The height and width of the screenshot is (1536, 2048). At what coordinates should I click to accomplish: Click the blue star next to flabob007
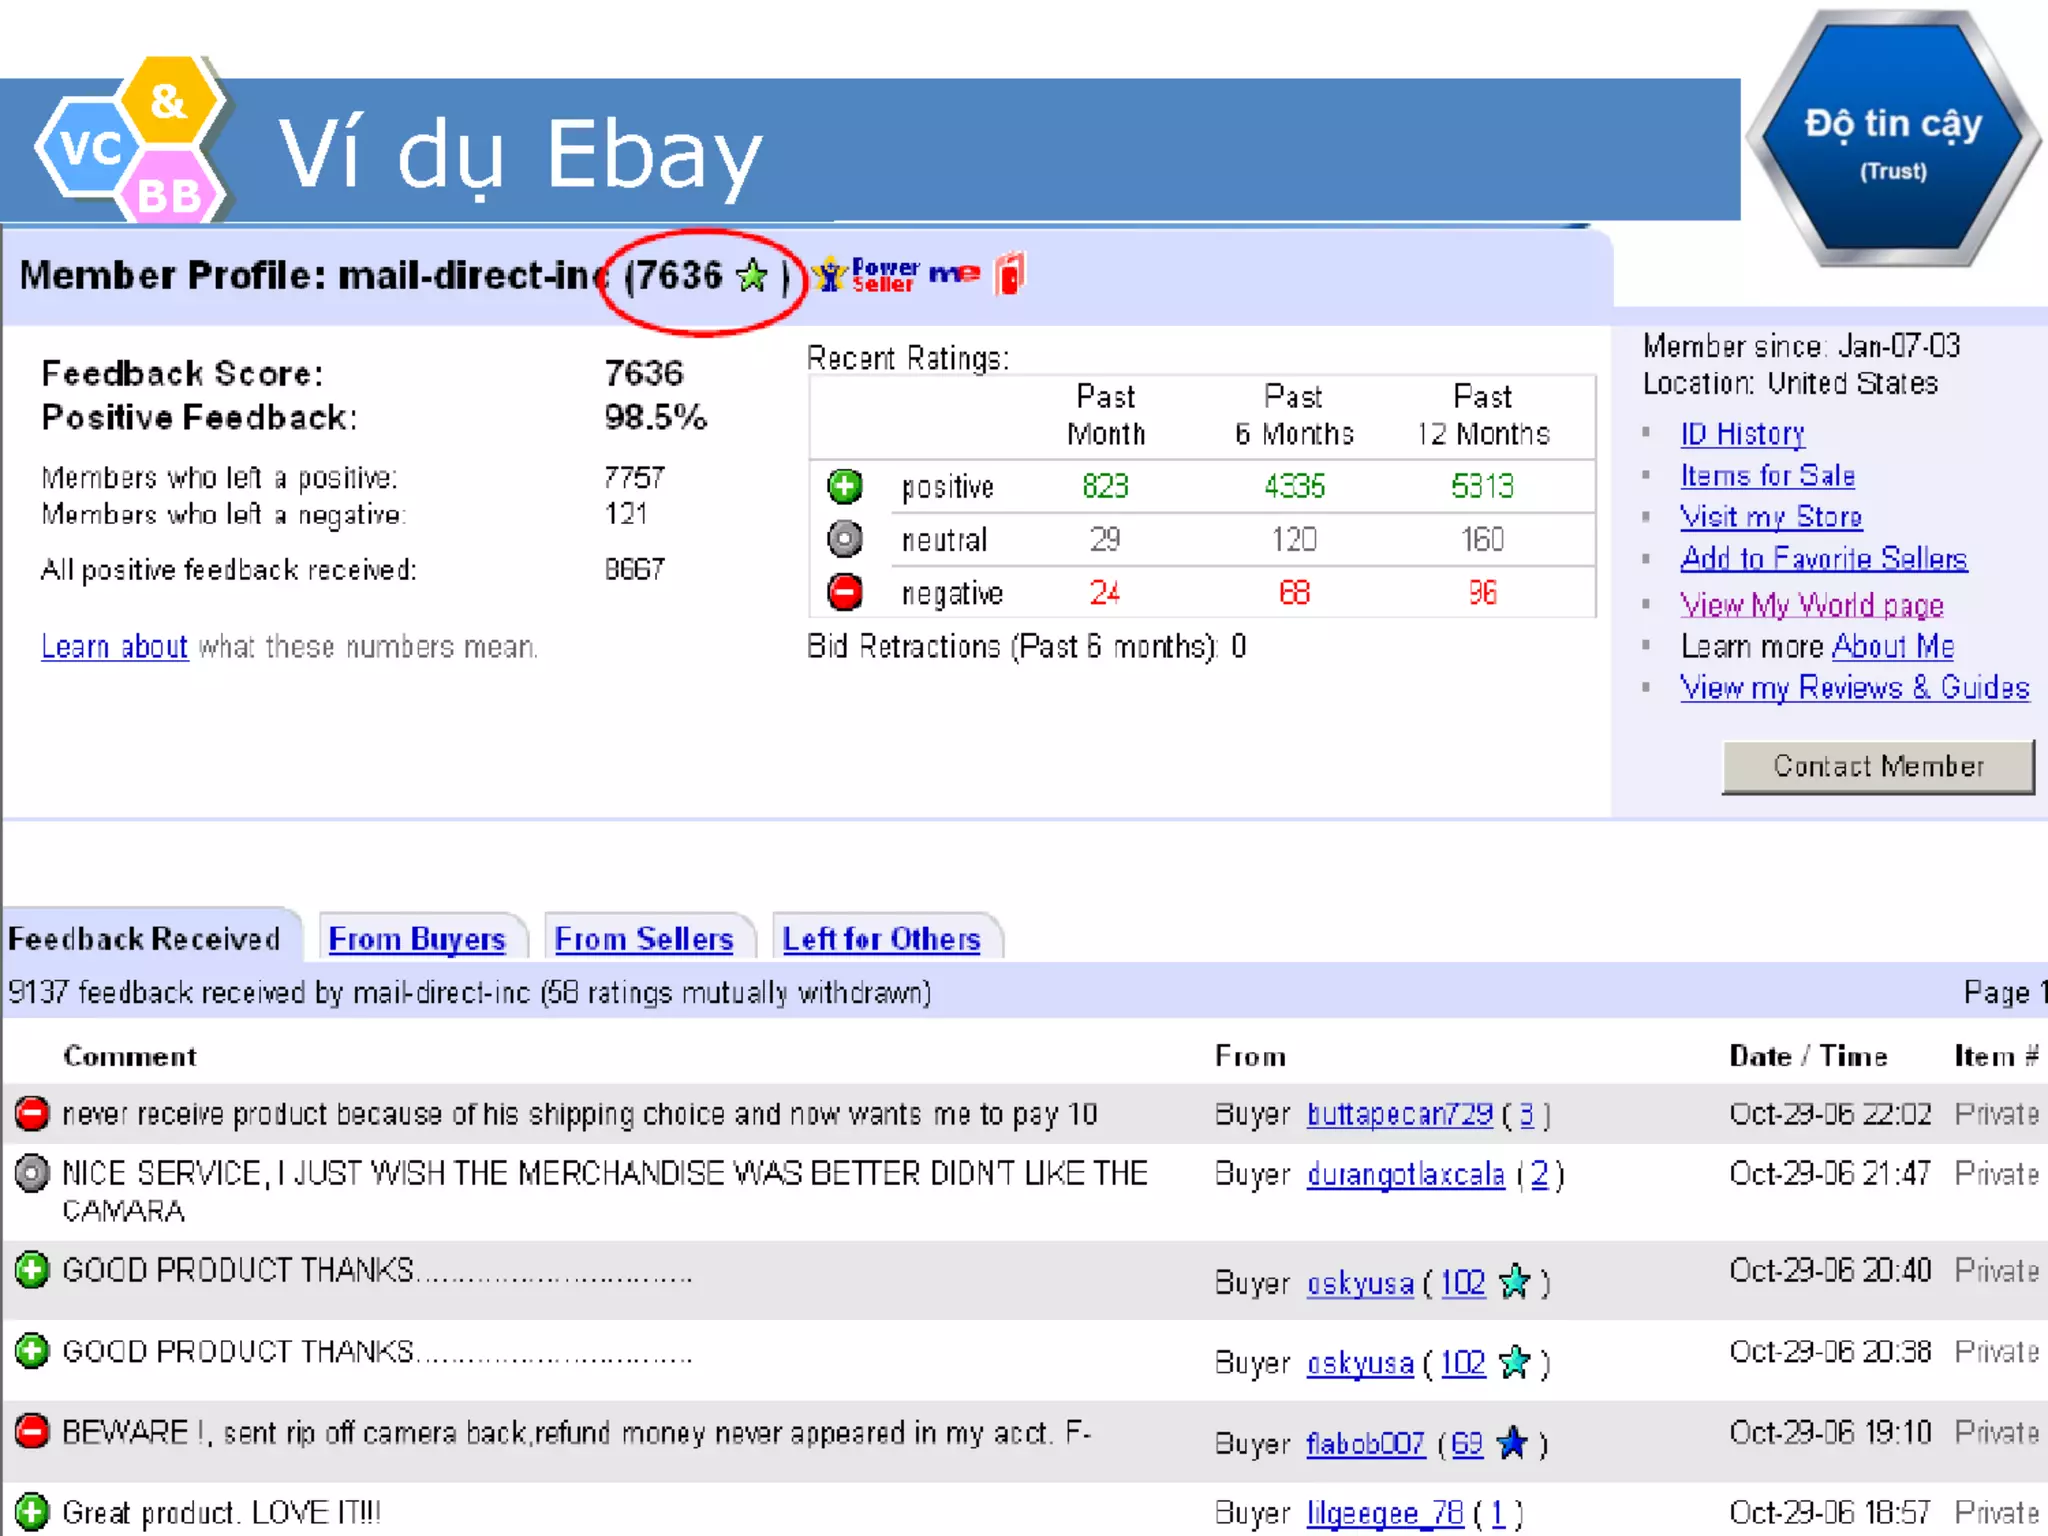click(x=1512, y=1443)
